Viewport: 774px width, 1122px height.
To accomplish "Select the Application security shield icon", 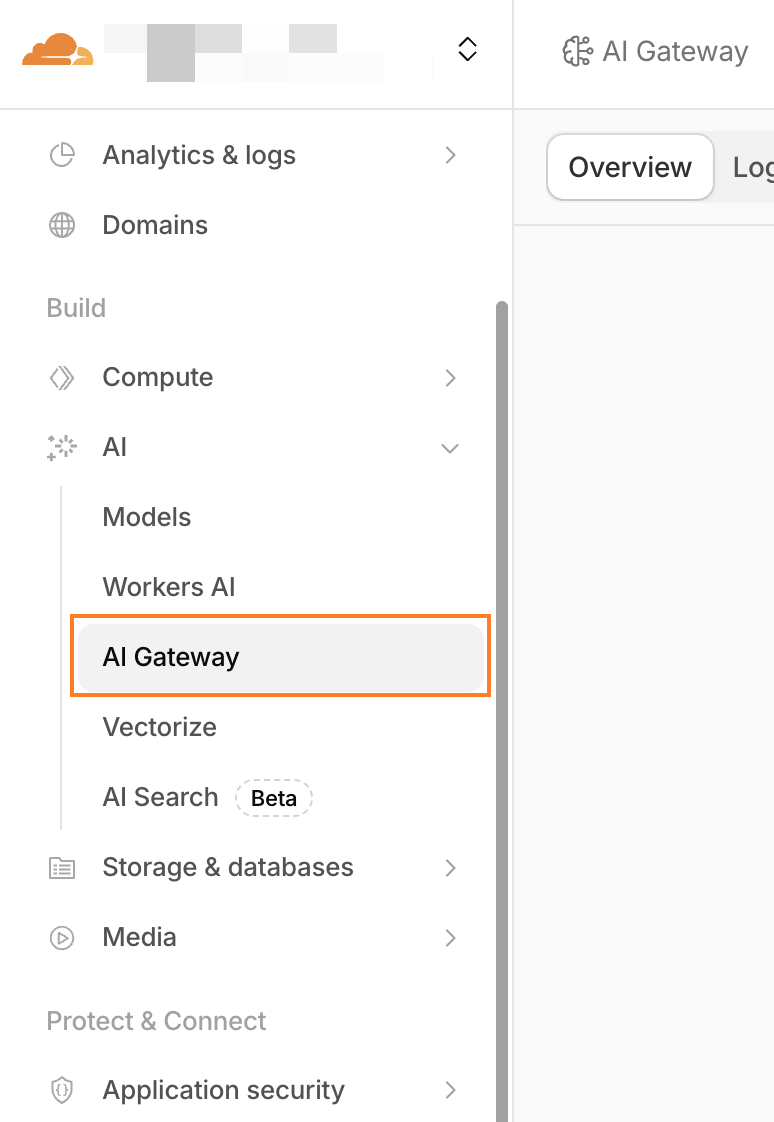I will coord(61,1090).
